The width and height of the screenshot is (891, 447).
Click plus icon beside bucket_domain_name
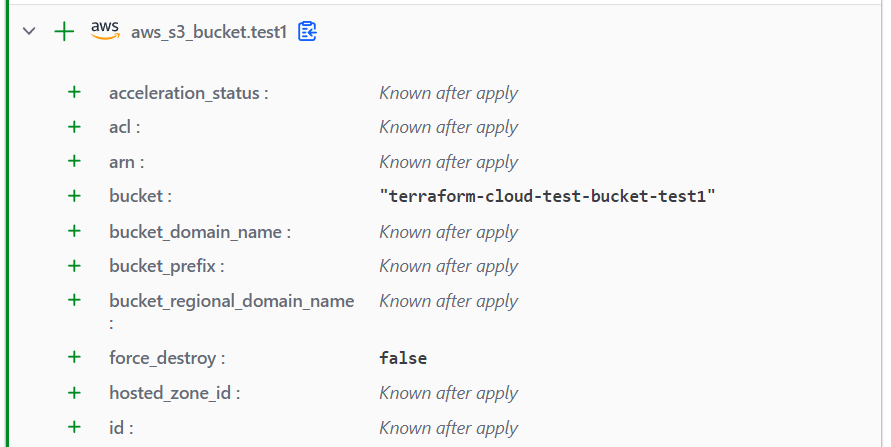coord(74,231)
